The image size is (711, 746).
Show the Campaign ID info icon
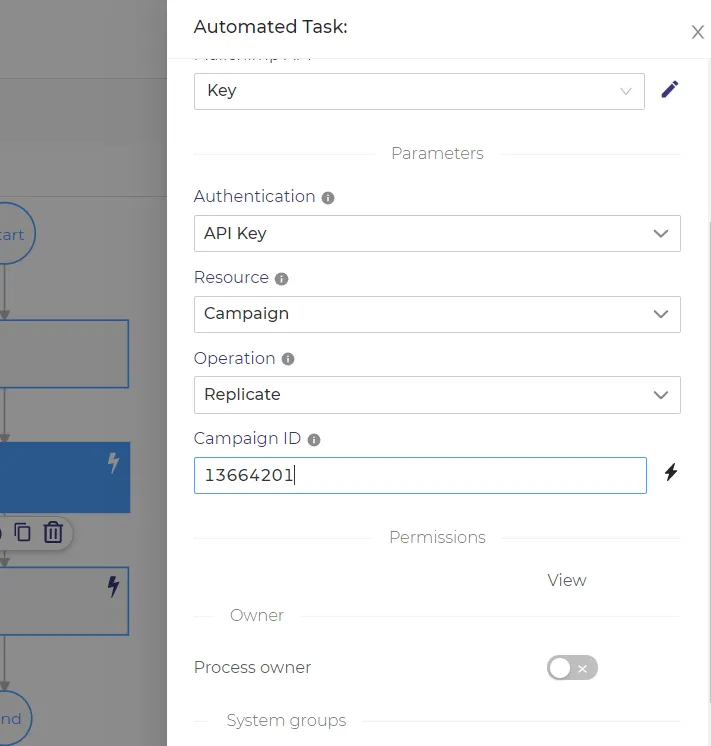[x=314, y=440]
